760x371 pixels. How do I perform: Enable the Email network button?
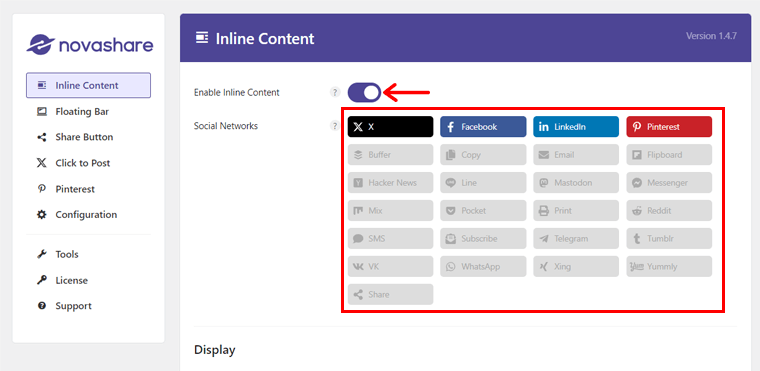pyautogui.click(x=576, y=155)
